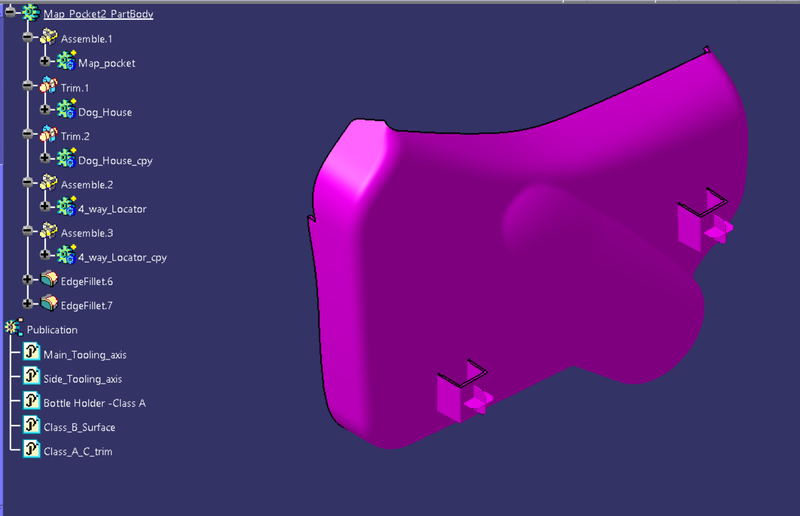The width and height of the screenshot is (800, 516).
Task: Click the Publication node icon
Action: (14, 327)
